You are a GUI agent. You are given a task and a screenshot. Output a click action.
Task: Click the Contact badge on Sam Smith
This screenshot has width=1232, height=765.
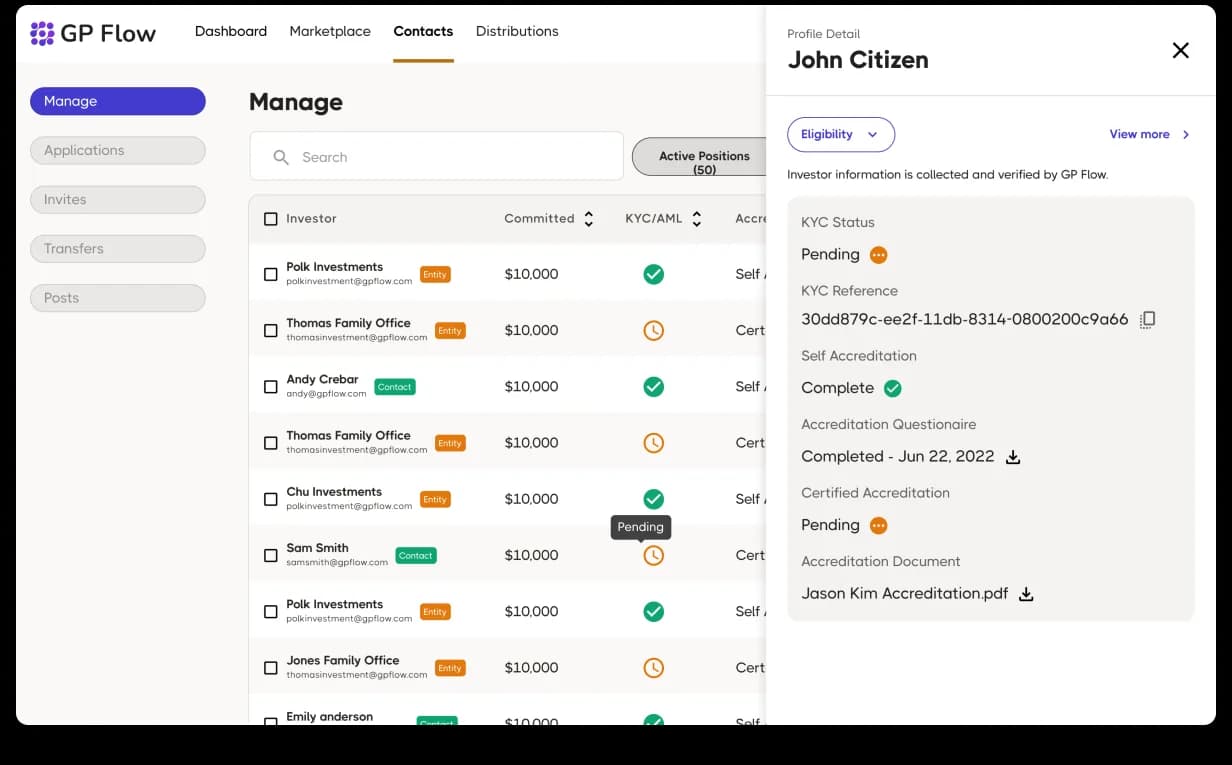[416, 555]
